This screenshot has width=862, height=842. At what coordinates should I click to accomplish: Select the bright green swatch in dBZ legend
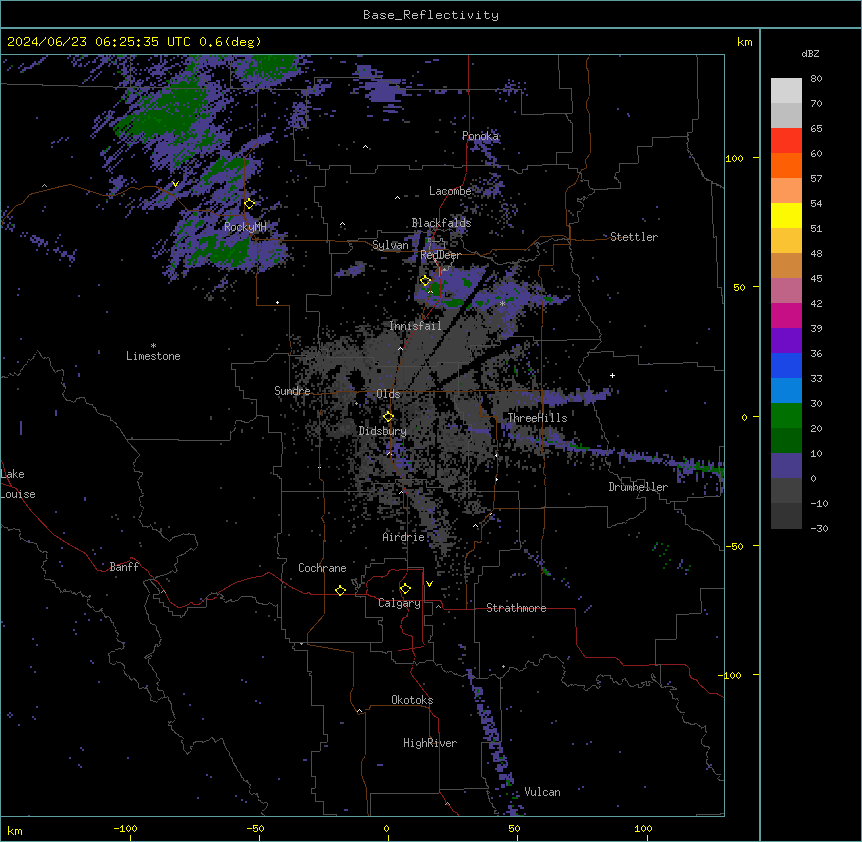coord(786,416)
